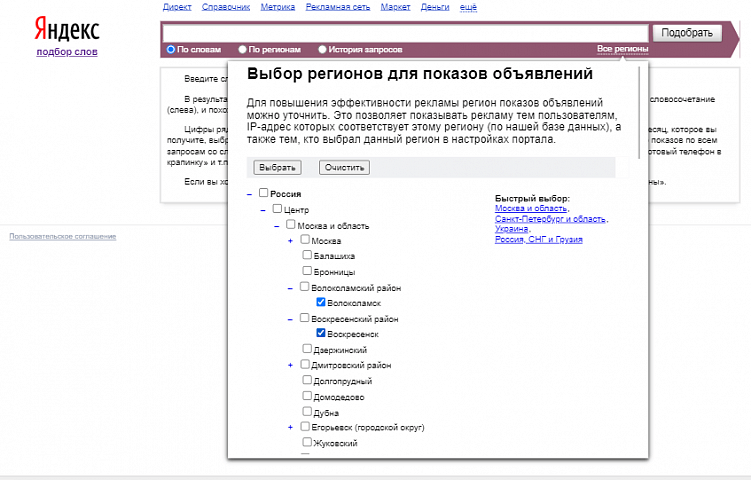
Task: Select the По регионам radio button
Action: pyautogui.click(x=242, y=49)
